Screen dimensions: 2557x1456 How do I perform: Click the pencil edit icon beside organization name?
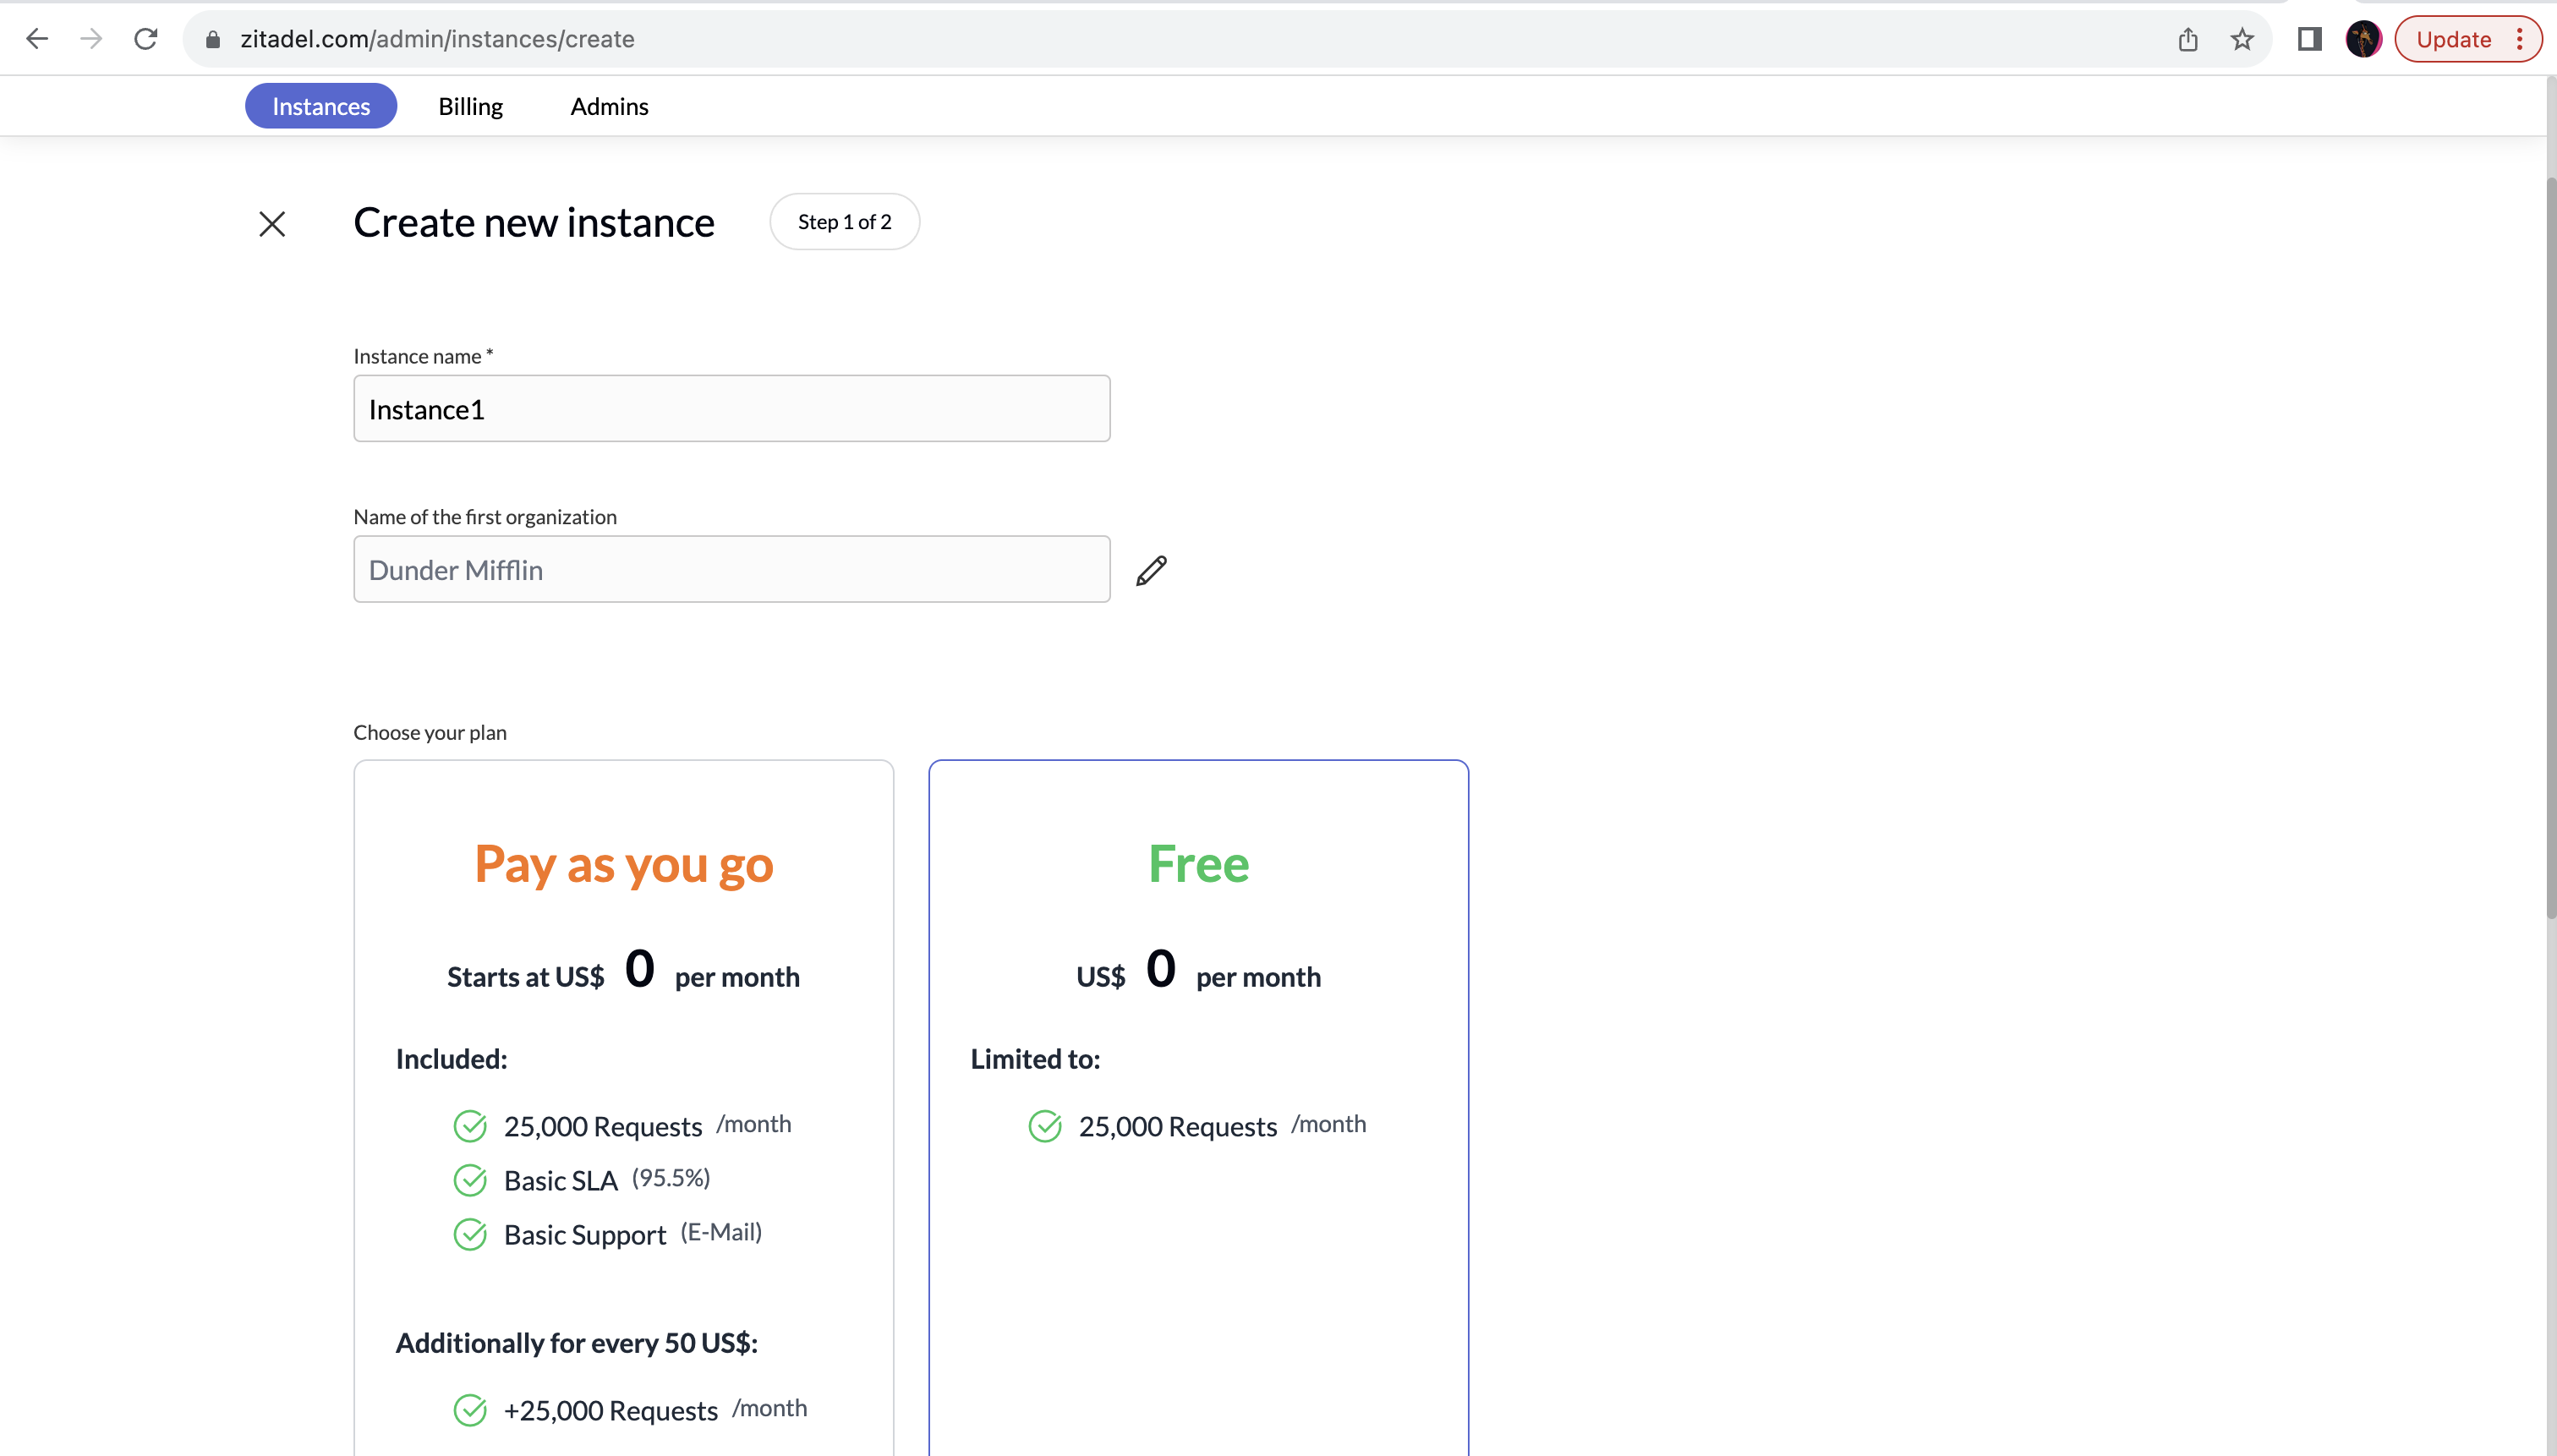coord(1151,570)
